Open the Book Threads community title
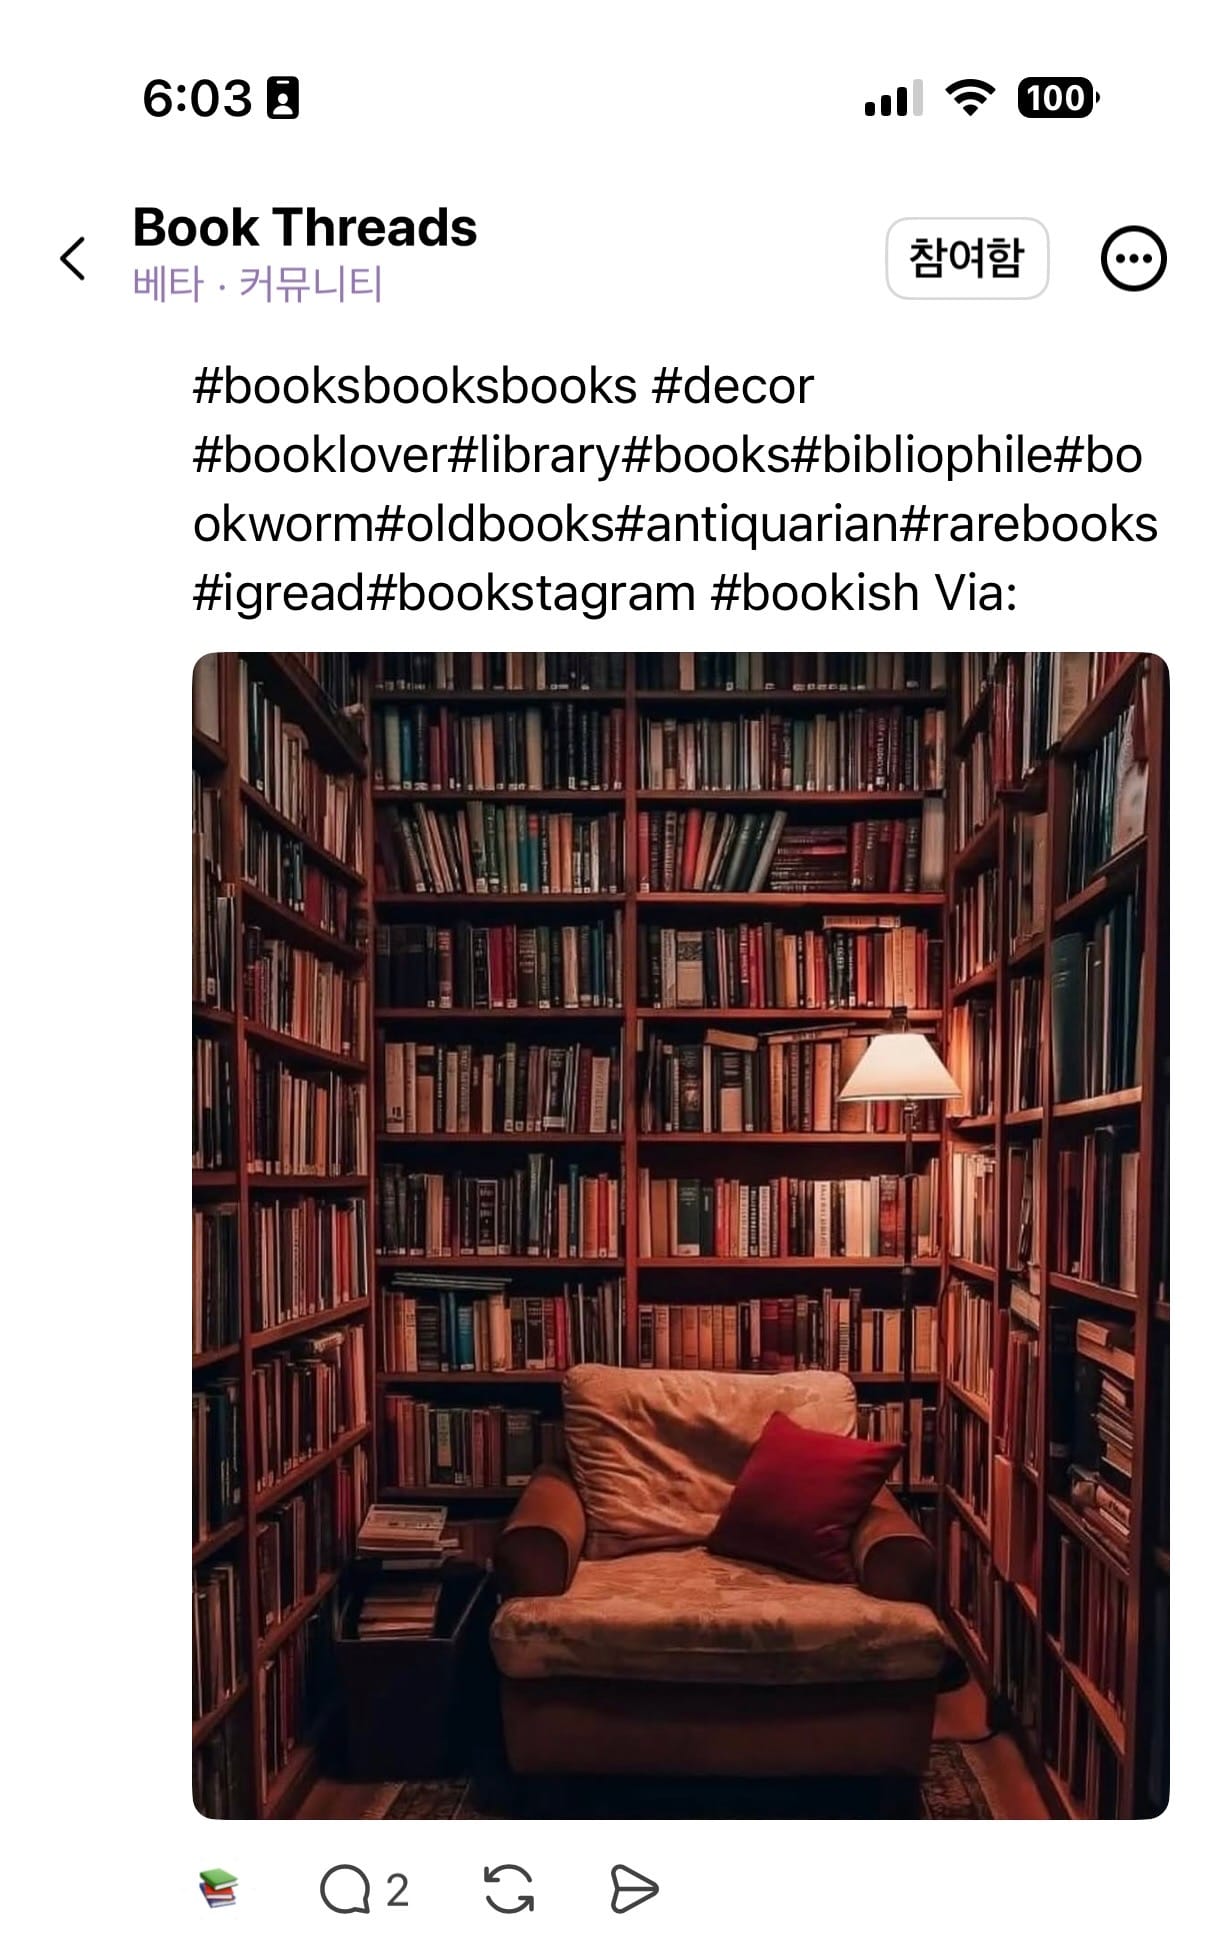Viewport: 1206px width, 1952px height. tap(305, 227)
